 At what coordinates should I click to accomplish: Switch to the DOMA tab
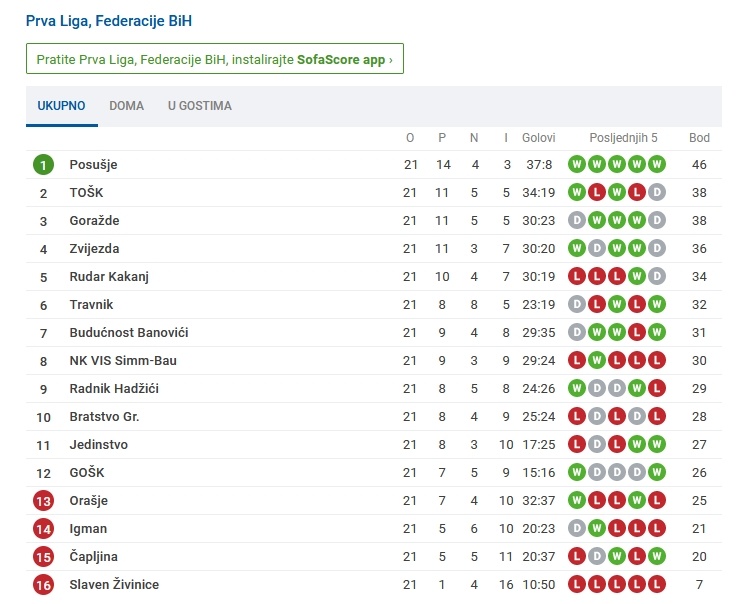[126, 105]
